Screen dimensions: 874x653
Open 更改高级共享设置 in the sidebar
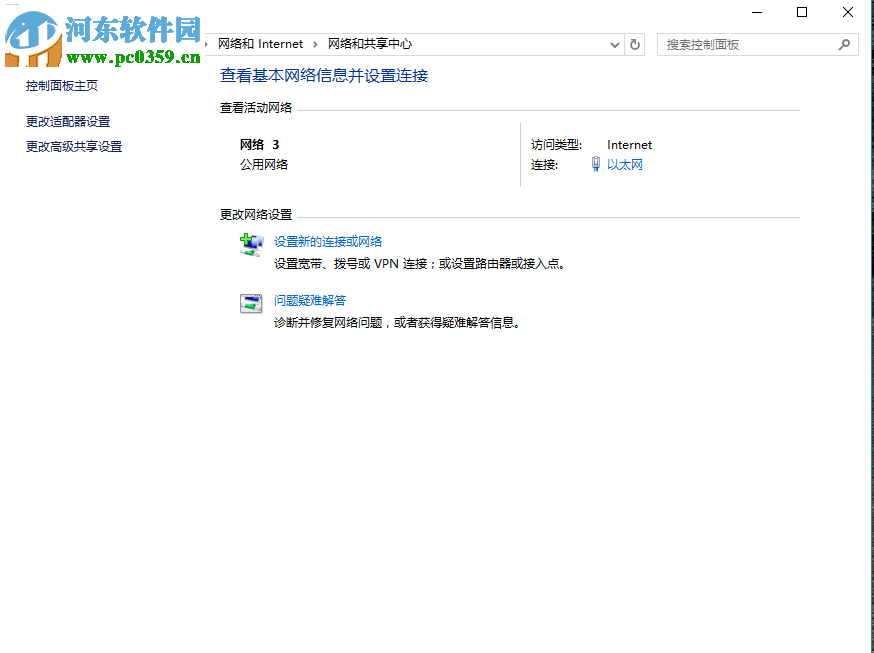(73, 146)
